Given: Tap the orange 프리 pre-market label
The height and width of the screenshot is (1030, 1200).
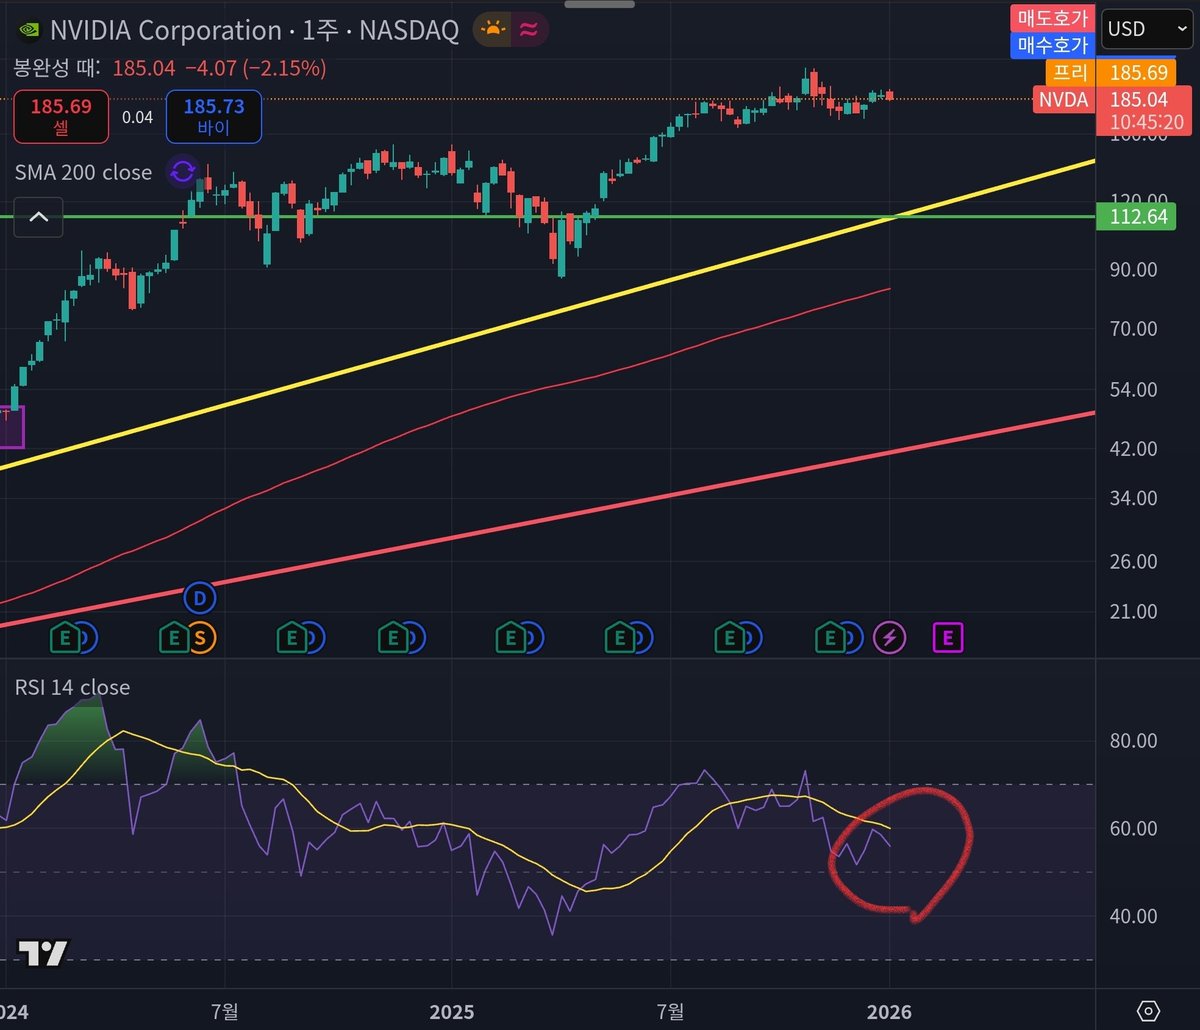Looking at the screenshot, I should [x=1069, y=72].
